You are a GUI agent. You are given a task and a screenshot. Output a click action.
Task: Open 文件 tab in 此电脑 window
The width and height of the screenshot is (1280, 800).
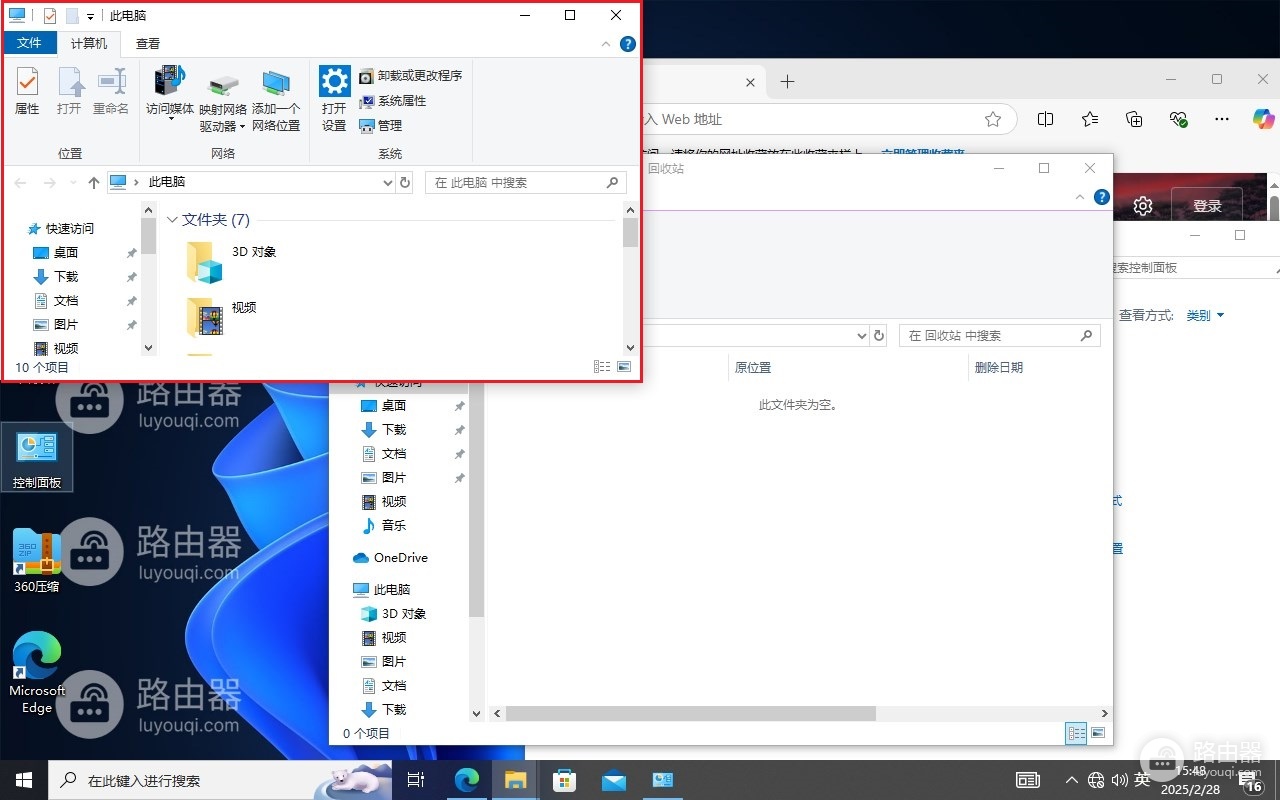[30, 43]
